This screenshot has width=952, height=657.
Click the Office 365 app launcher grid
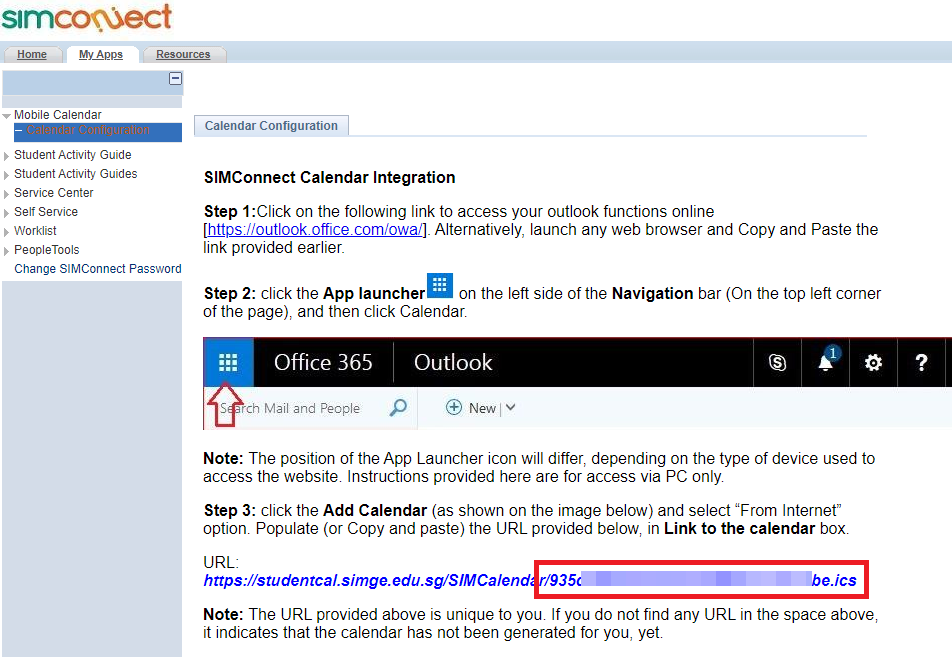[228, 363]
